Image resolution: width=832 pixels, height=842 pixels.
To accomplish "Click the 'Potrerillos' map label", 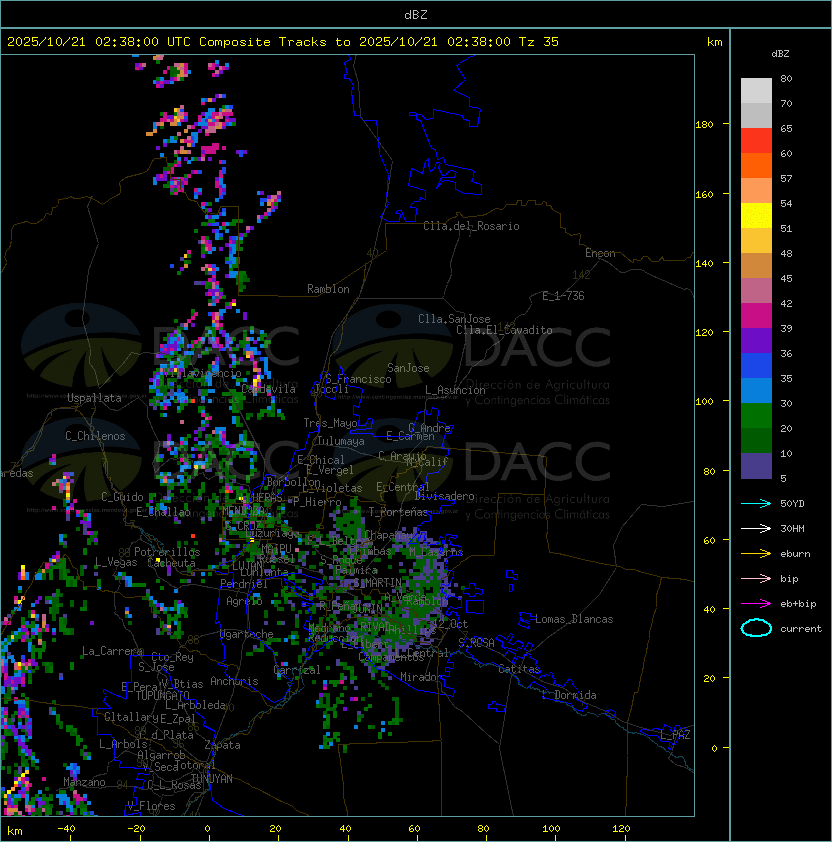I will [167, 552].
